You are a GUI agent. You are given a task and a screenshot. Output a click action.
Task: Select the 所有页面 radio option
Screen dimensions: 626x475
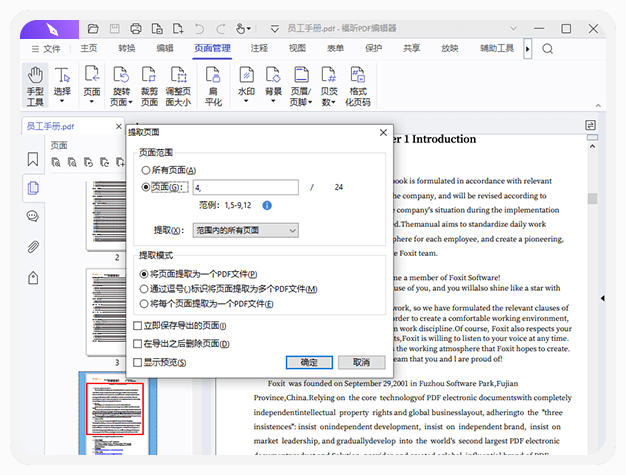[x=168, y=170]
